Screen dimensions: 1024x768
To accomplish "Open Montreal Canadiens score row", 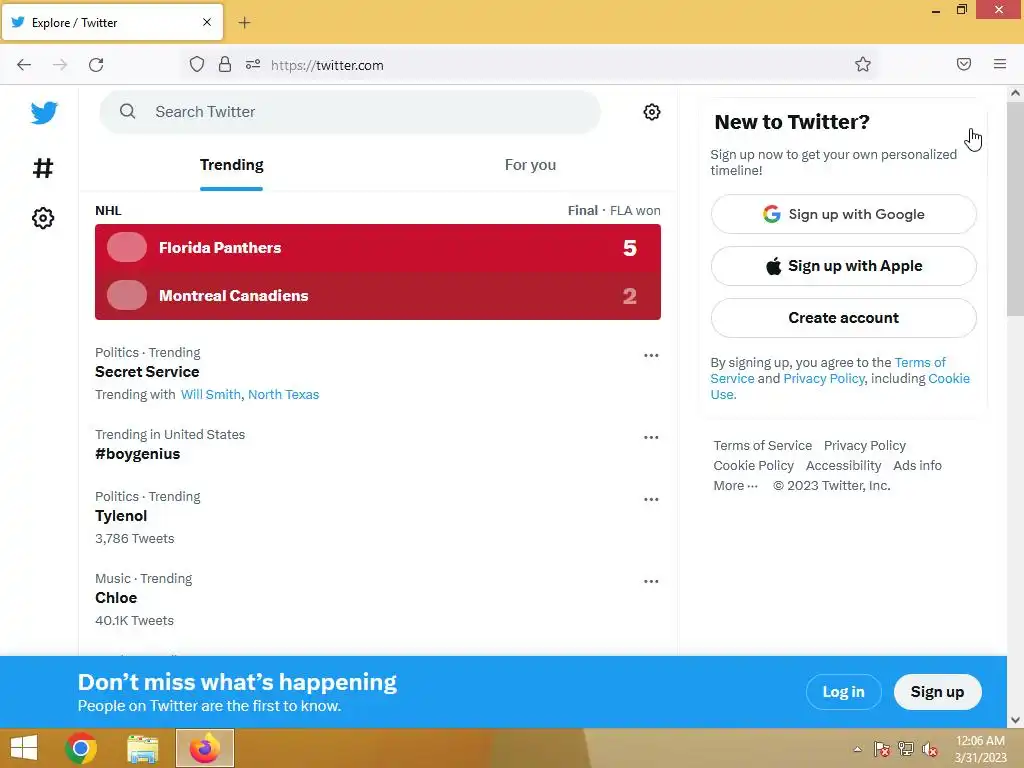I will click(x=377, y=296).
